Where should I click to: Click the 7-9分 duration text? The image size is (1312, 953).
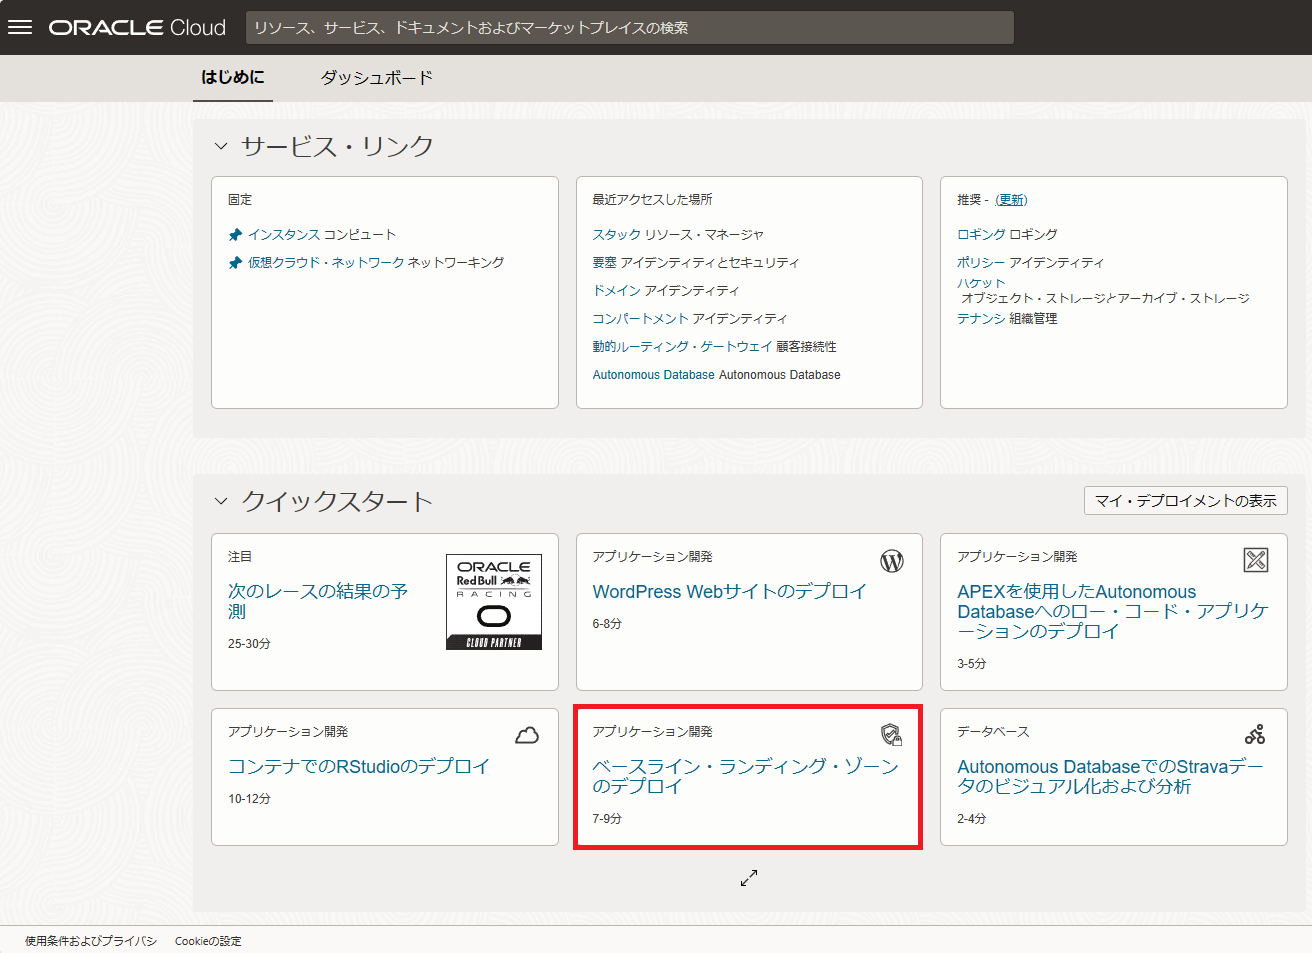tap(607, 819)
